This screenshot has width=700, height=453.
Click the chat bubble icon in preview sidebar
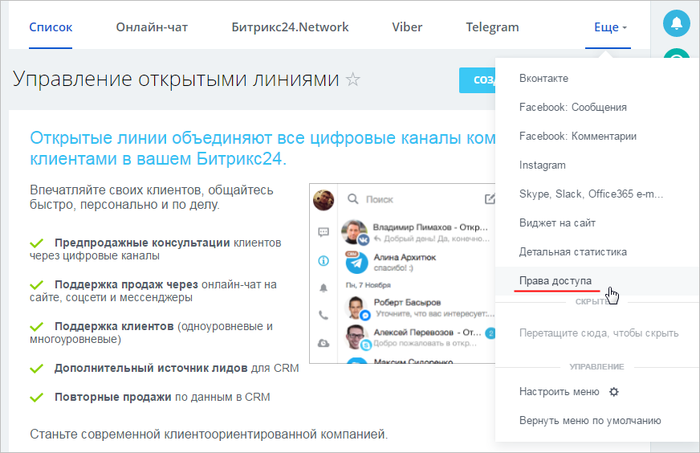click(x=323, y=232)
